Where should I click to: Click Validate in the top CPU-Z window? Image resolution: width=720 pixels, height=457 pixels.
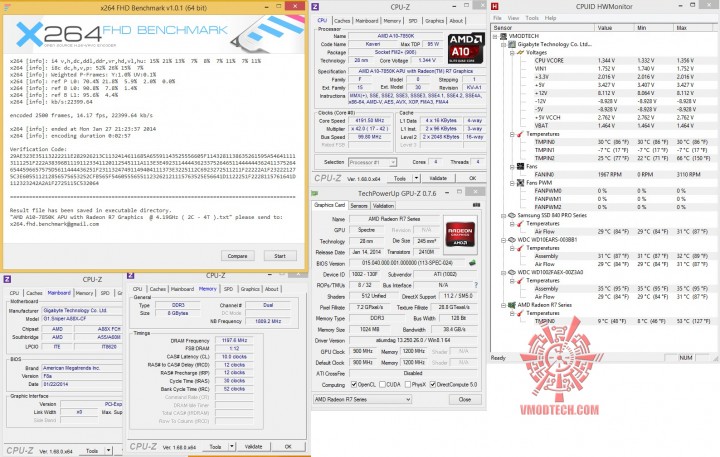(x=438, y=178)
